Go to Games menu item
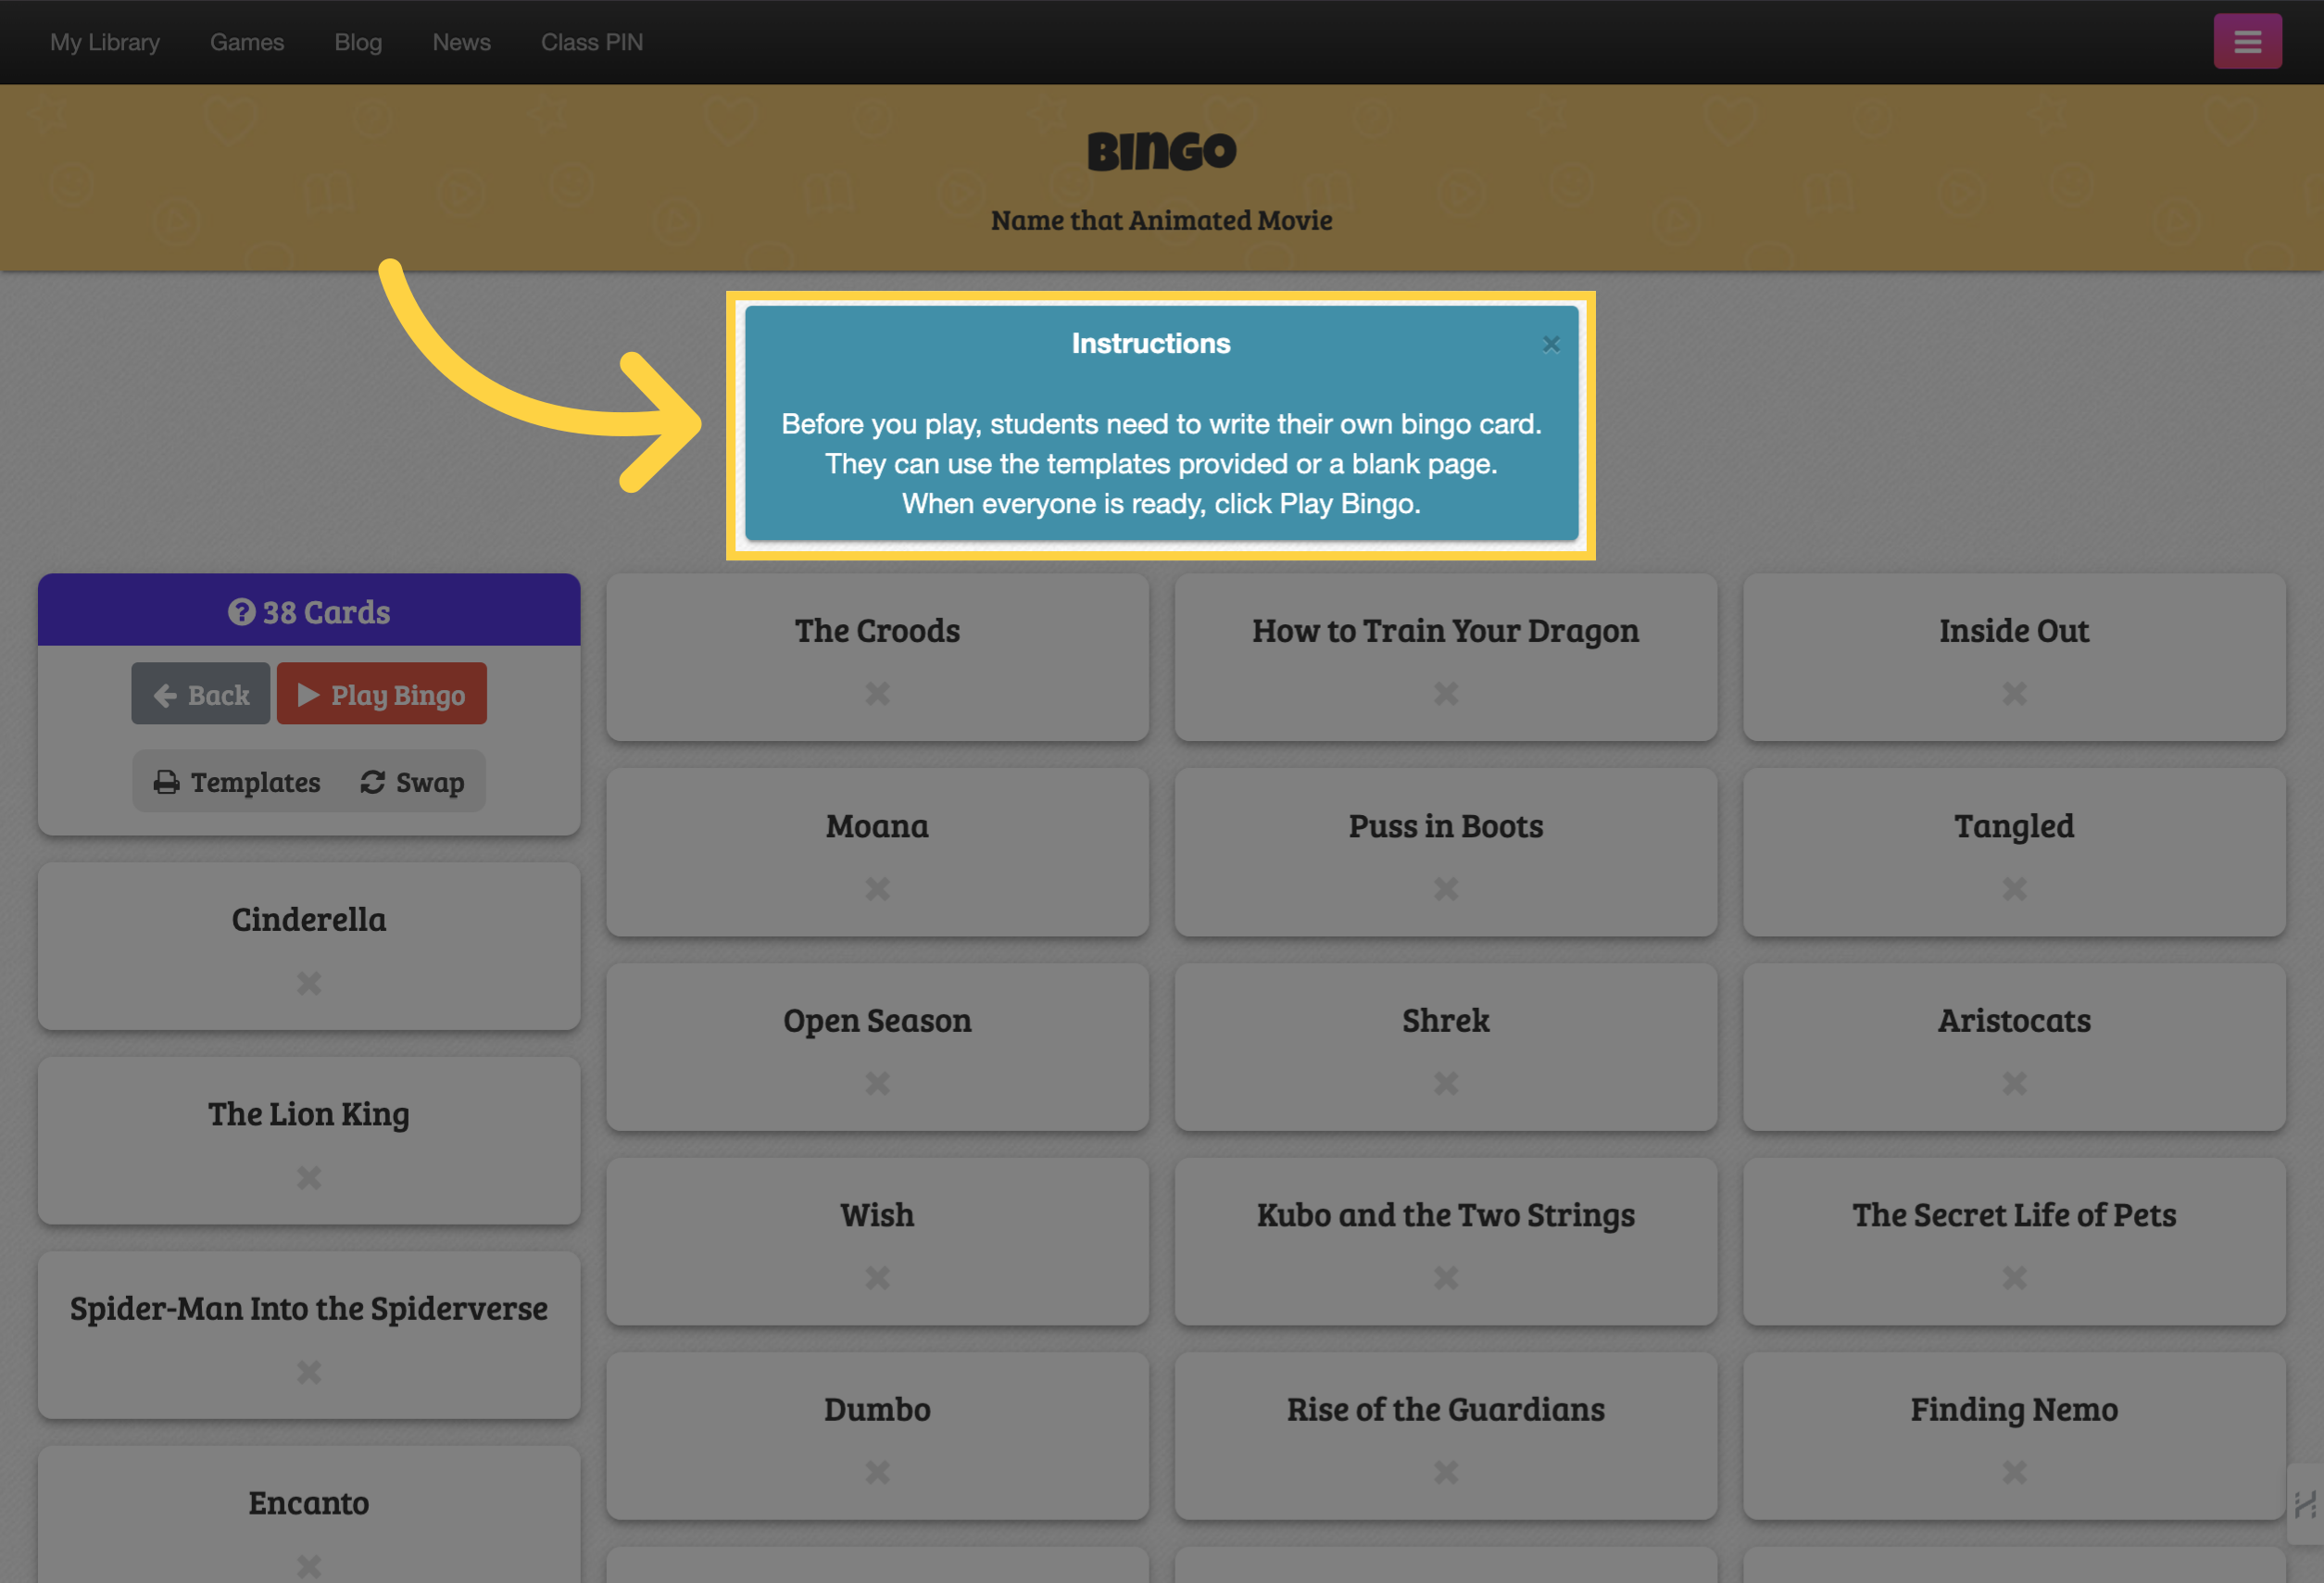Screen dimensions: 2324x1583 [x=247, y=42]
